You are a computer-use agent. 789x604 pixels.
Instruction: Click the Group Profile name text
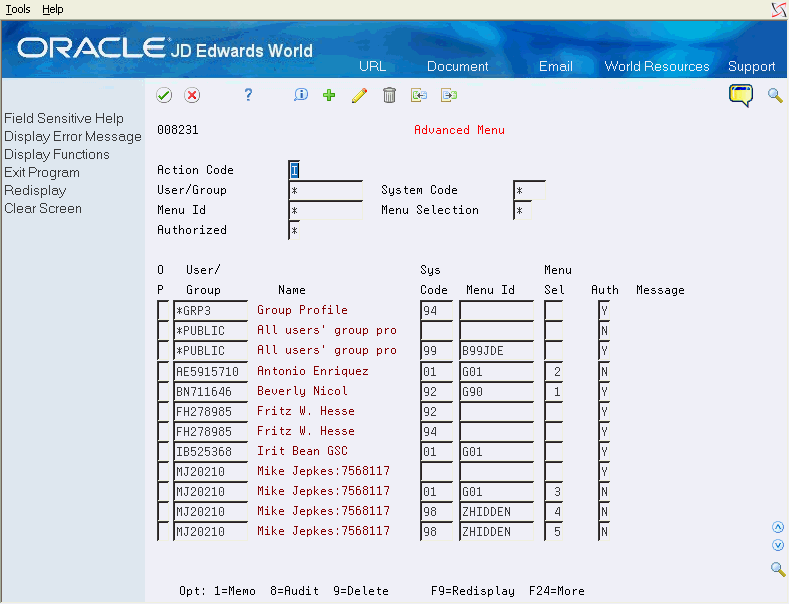coord(302,310)
